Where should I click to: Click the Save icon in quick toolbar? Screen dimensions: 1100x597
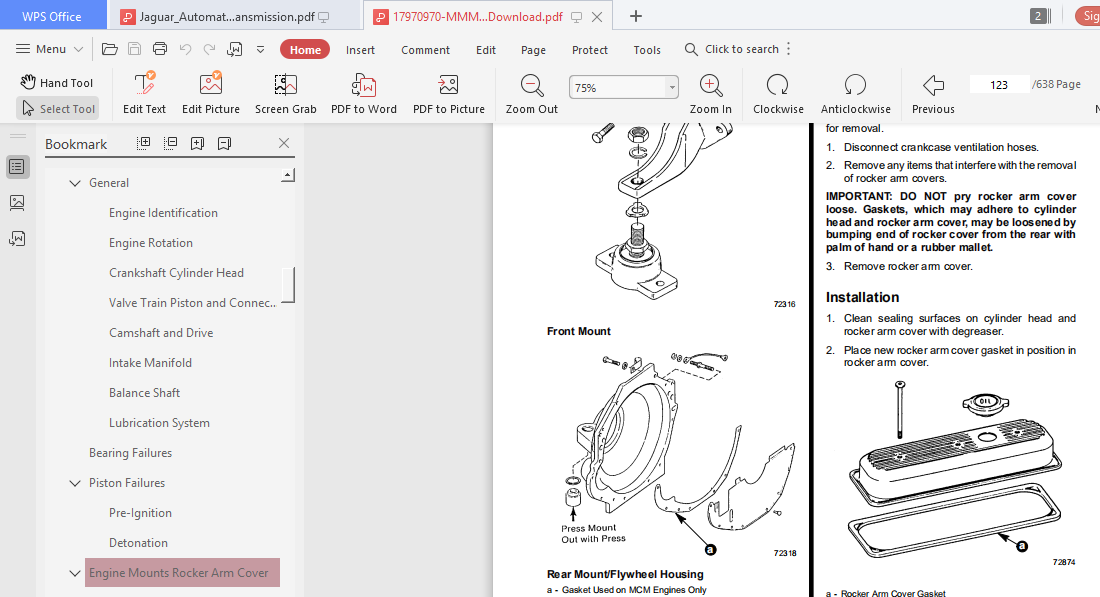(135, 49)
